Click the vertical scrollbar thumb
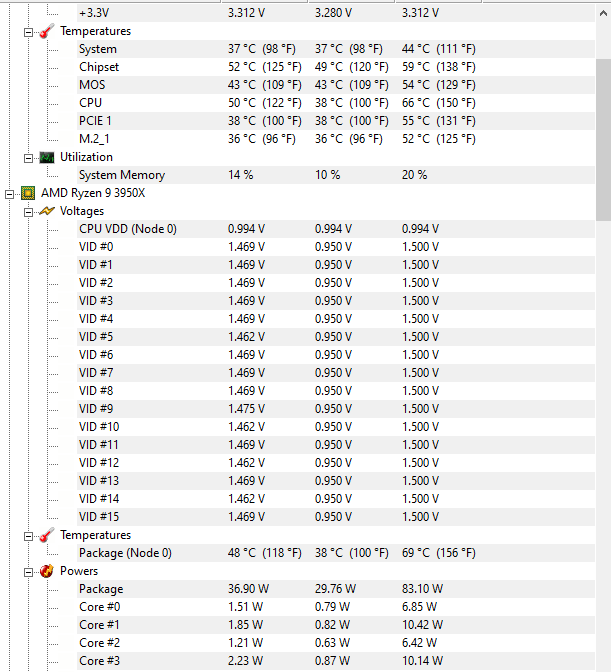The height and width of the screenshot is (672, 611). pos(603,110)
